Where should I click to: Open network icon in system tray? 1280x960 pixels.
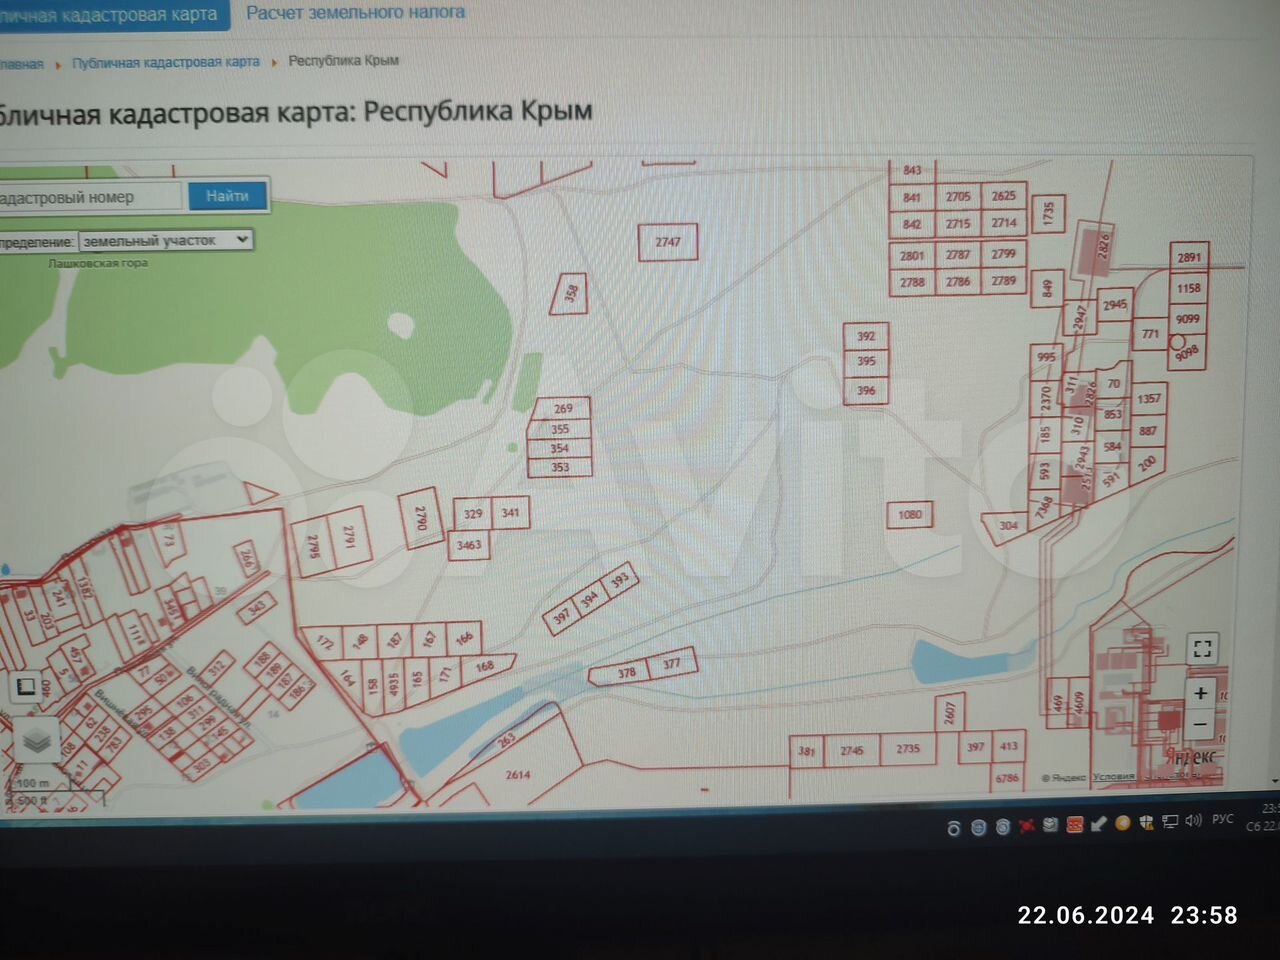pos(1169,822)
